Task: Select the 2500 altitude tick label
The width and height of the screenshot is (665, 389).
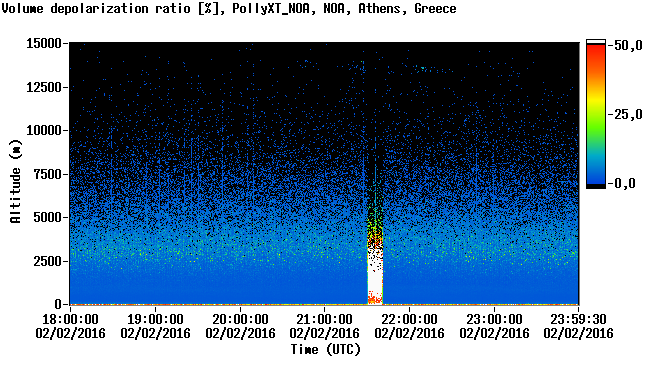Action: [x=47, y=261]
